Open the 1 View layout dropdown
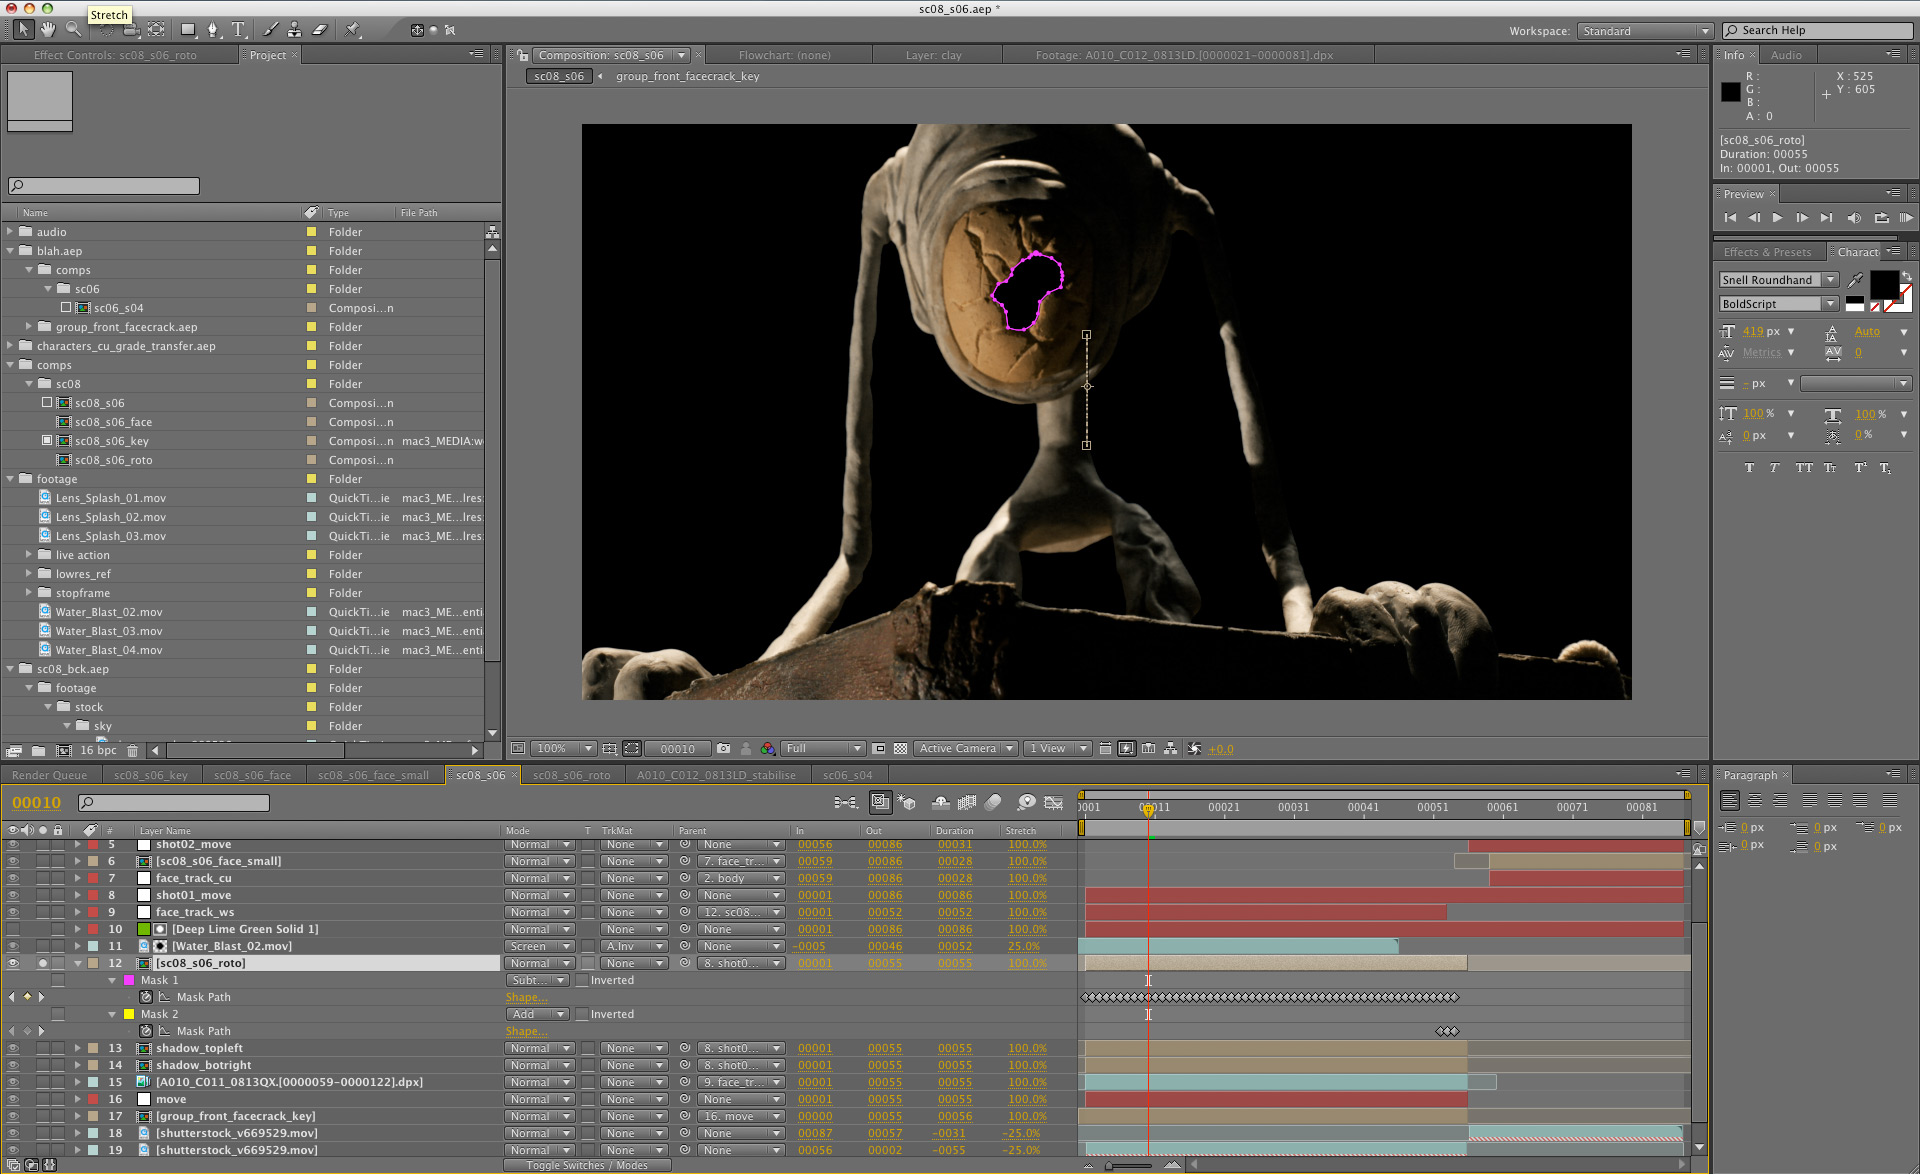Image resolution: width=1920 pixels, height=1174 pixels. pos(1057,748)
